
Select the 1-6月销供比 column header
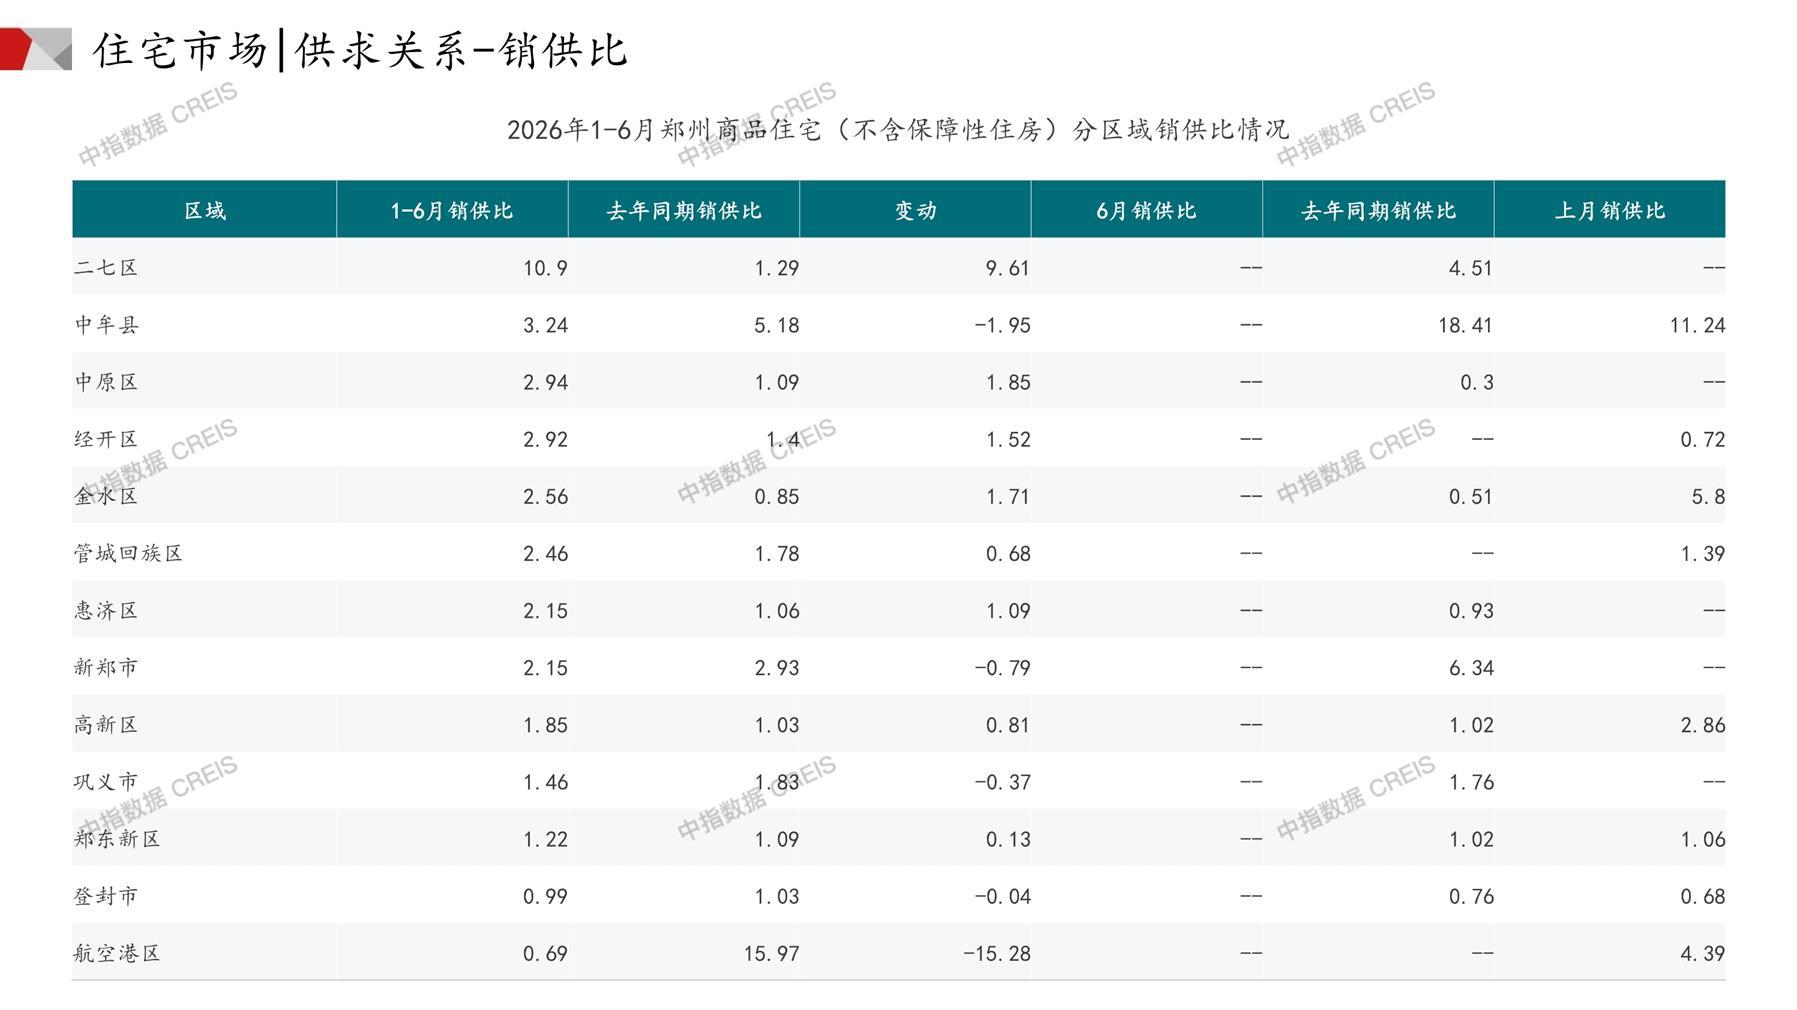coord(452,210)
